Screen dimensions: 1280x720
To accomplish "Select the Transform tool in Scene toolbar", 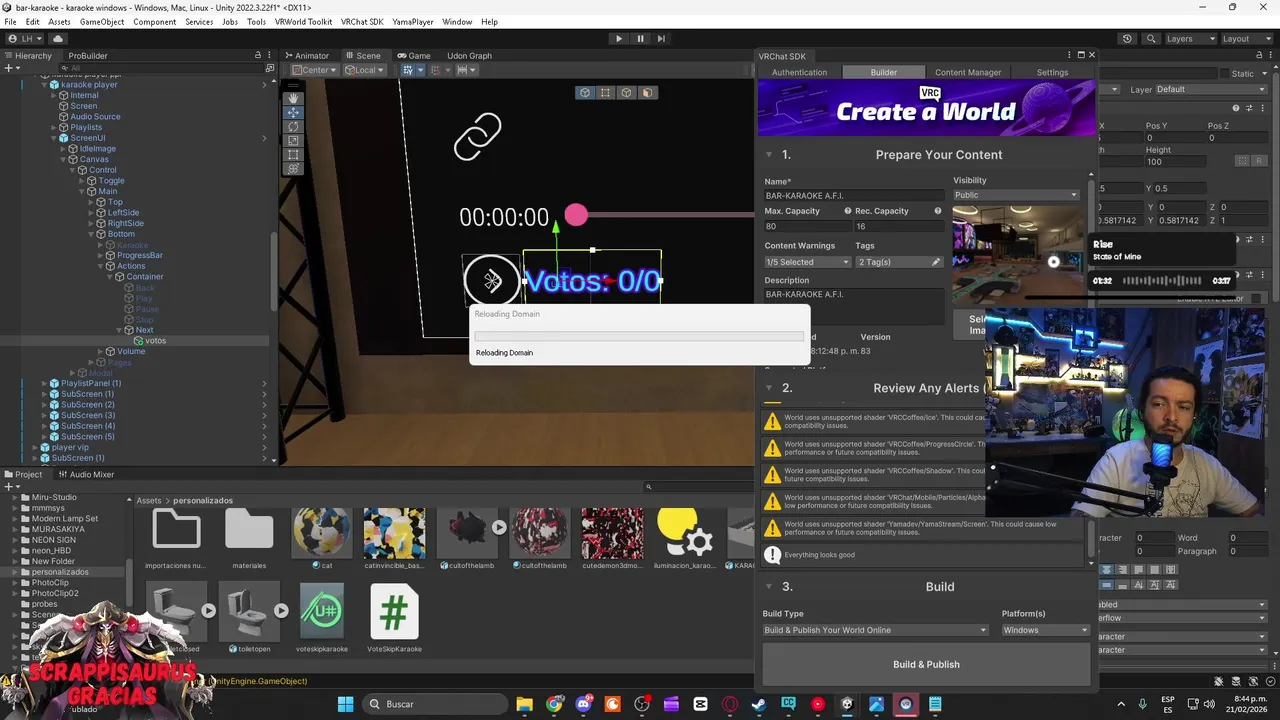I will (293, 169).
